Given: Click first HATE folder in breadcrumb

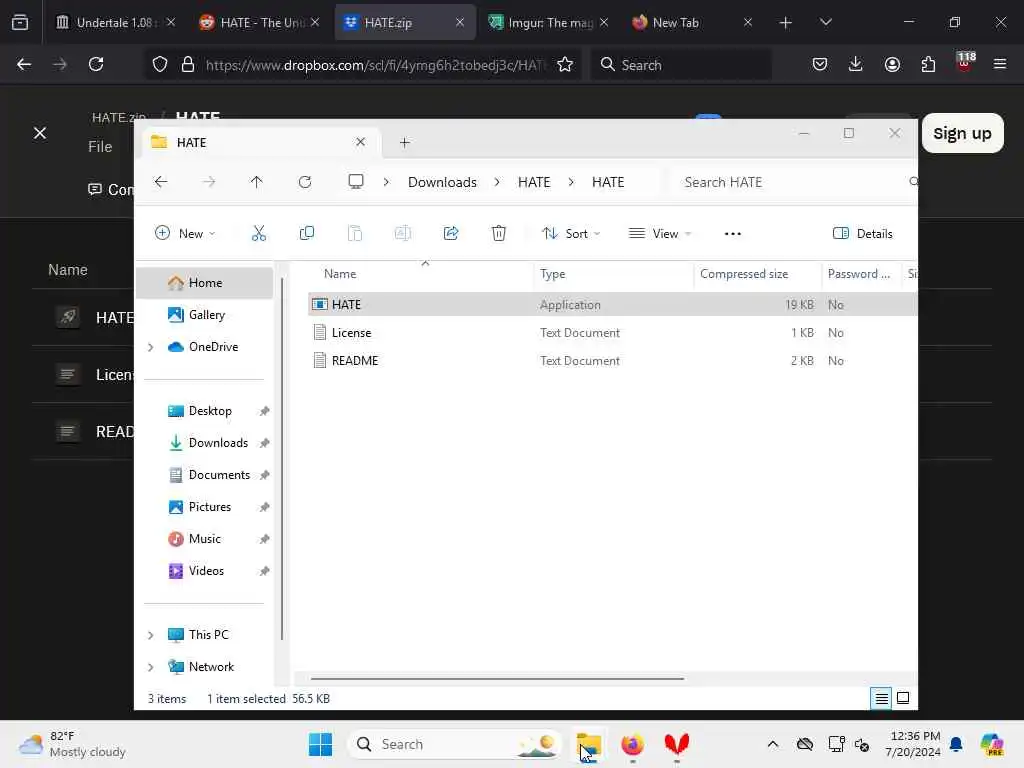Looking at the screenshot, I should pyautogui.click(x=534, y=182).
